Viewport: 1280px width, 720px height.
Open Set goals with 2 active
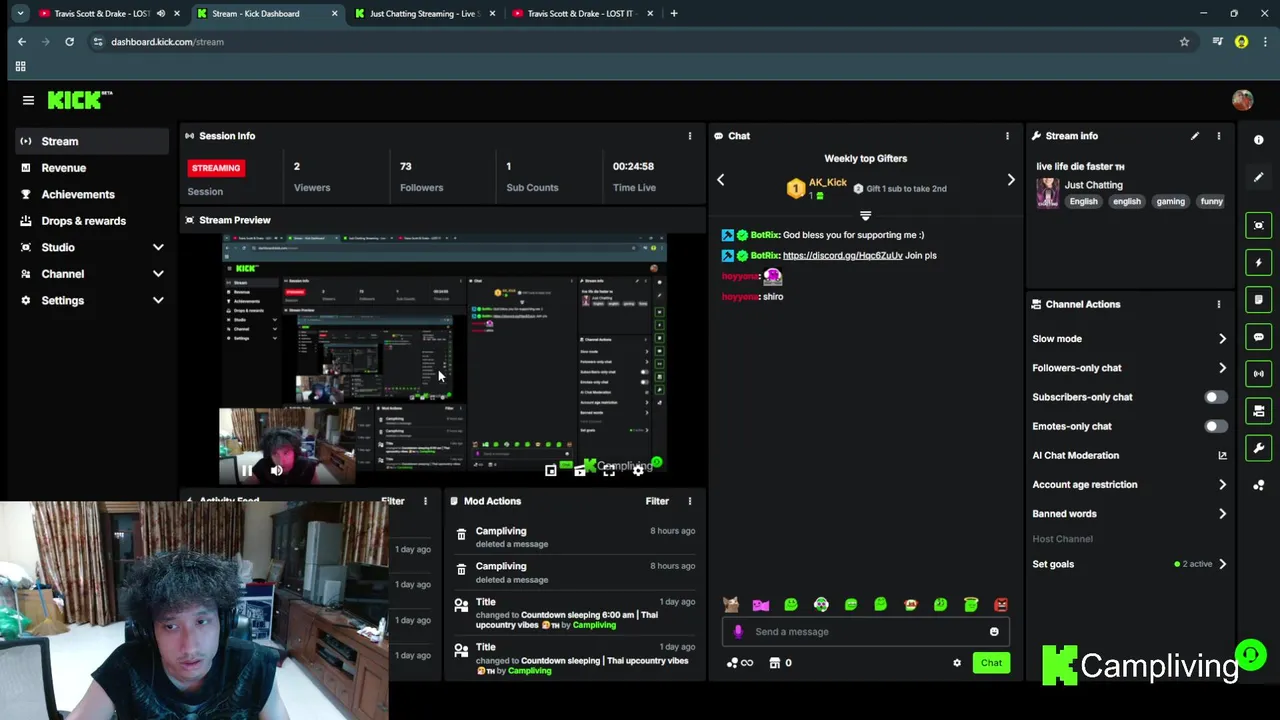pyautogui.click(x=1130, y=564)
